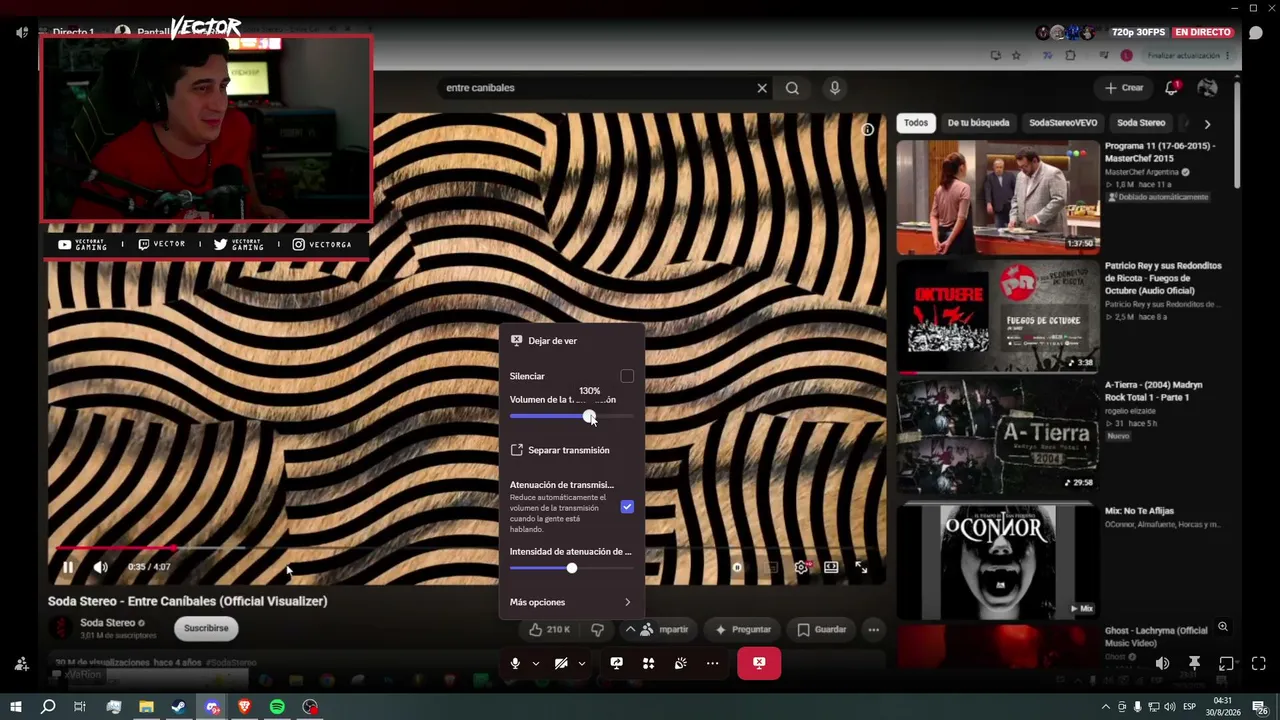Open more call options ellipsis
The image size is (1280, 720).
pos(712,663)
